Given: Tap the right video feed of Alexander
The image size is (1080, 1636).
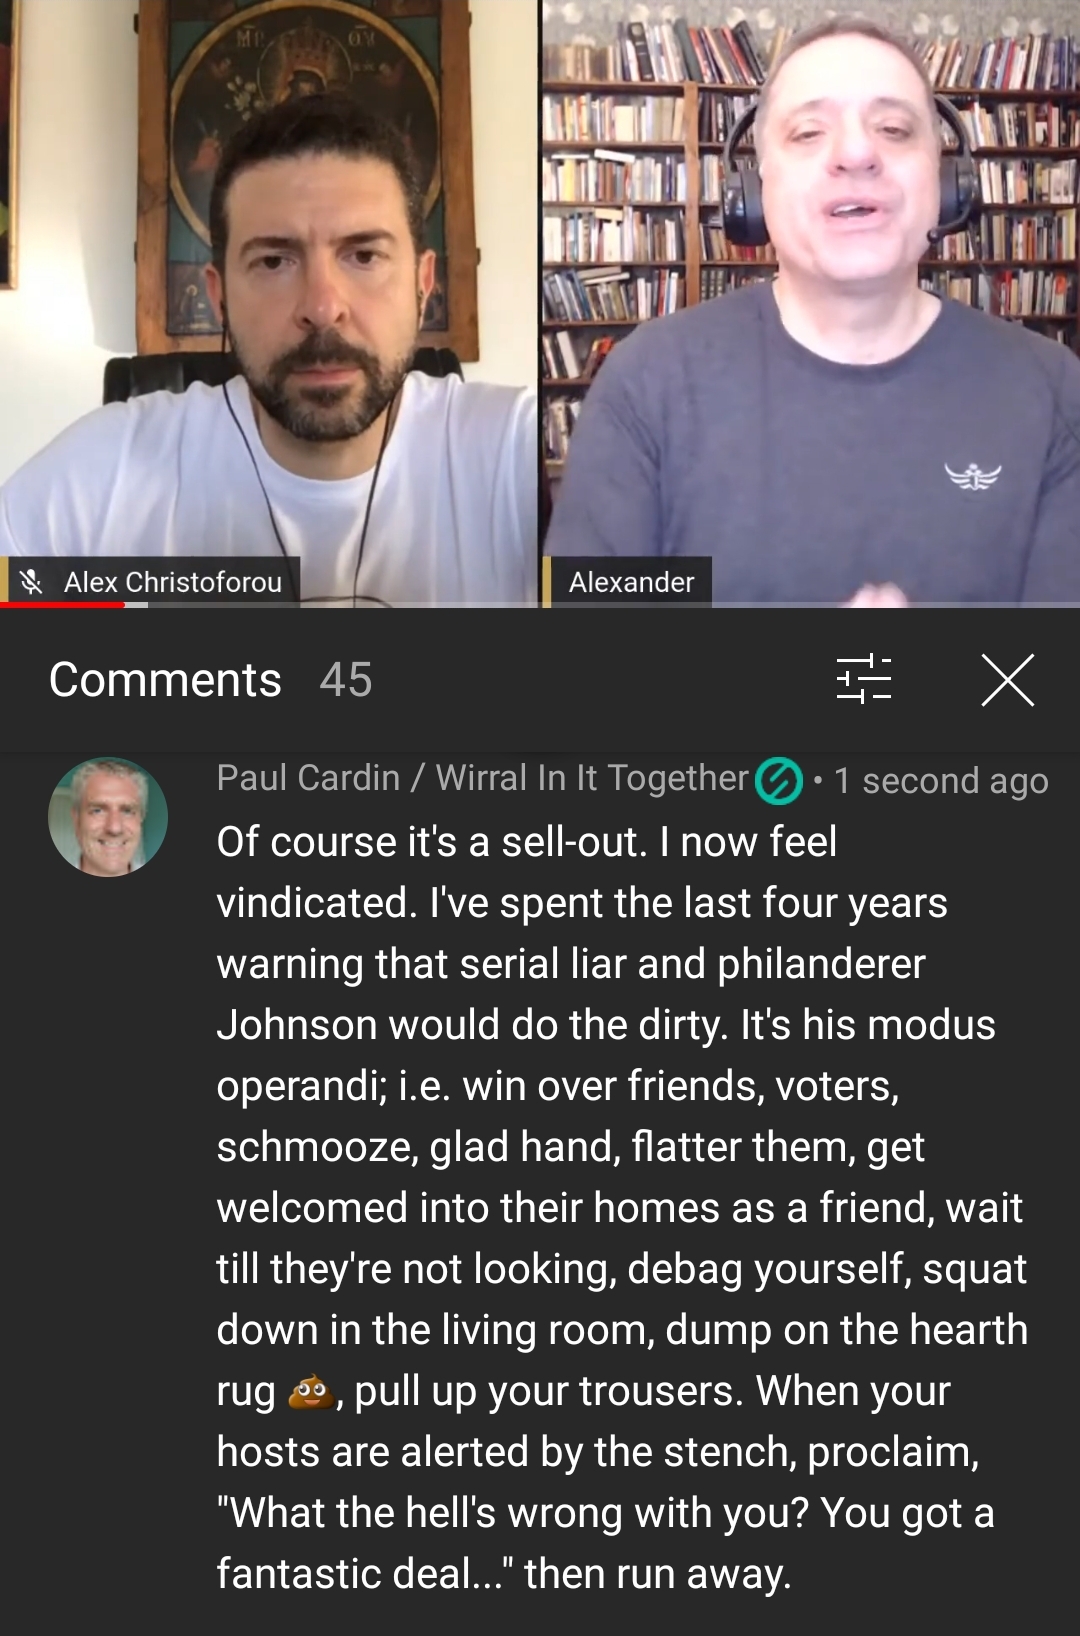Looking at the screenshot, I should [811, 302].
